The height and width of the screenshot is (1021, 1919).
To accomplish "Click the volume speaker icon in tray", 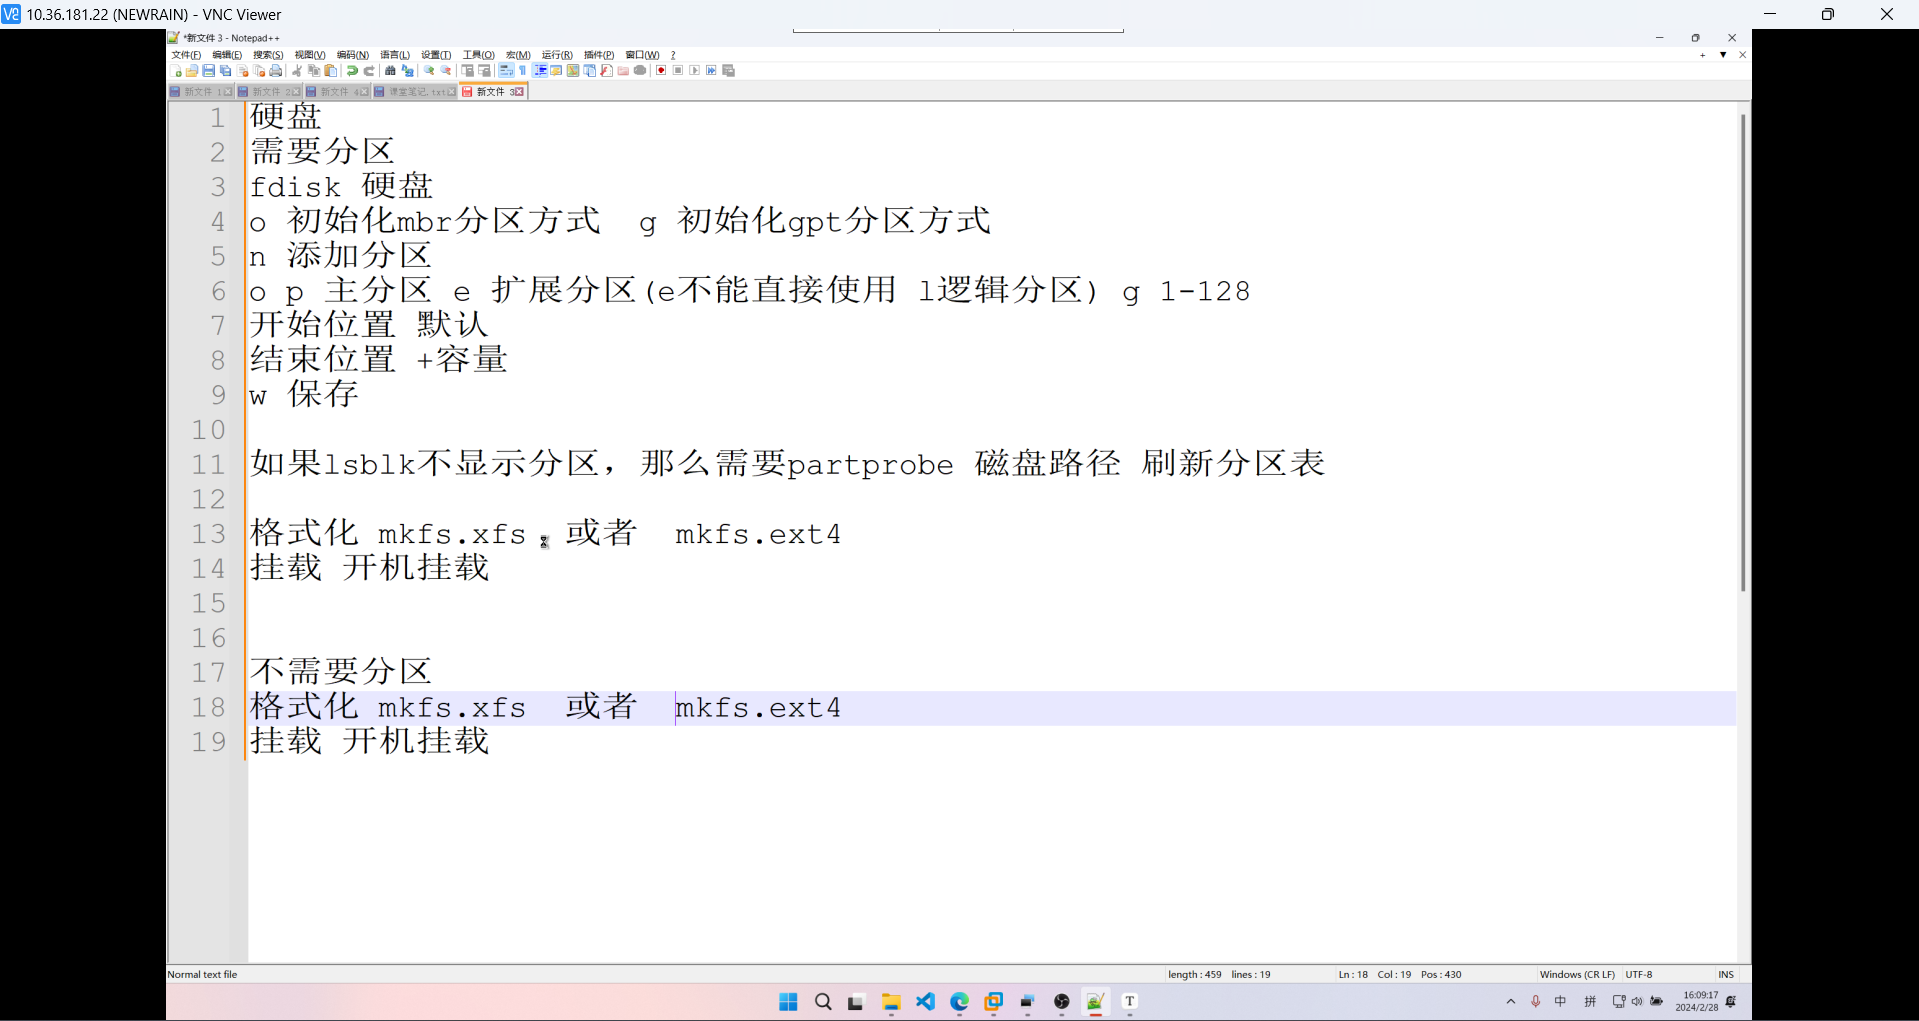I will 1637,1001.
